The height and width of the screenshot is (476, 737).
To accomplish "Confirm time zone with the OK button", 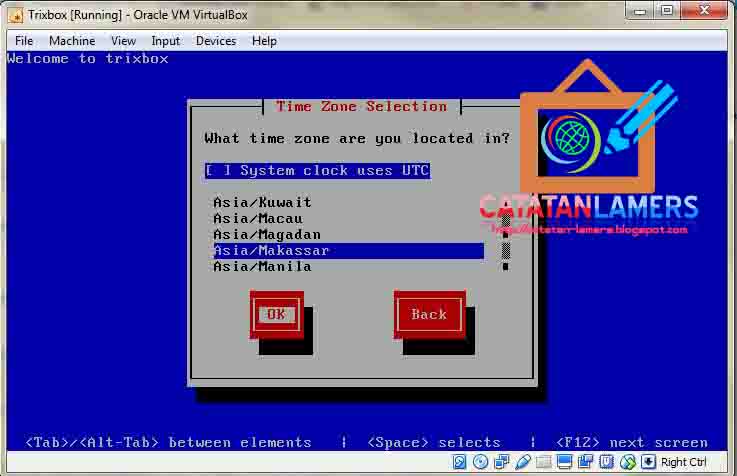I will (276, 314).
